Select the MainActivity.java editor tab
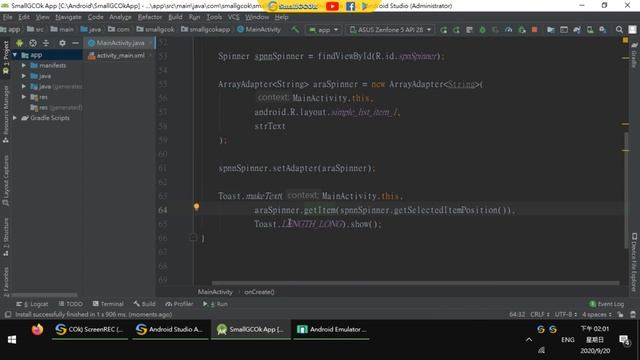 (x=120, y=42)
